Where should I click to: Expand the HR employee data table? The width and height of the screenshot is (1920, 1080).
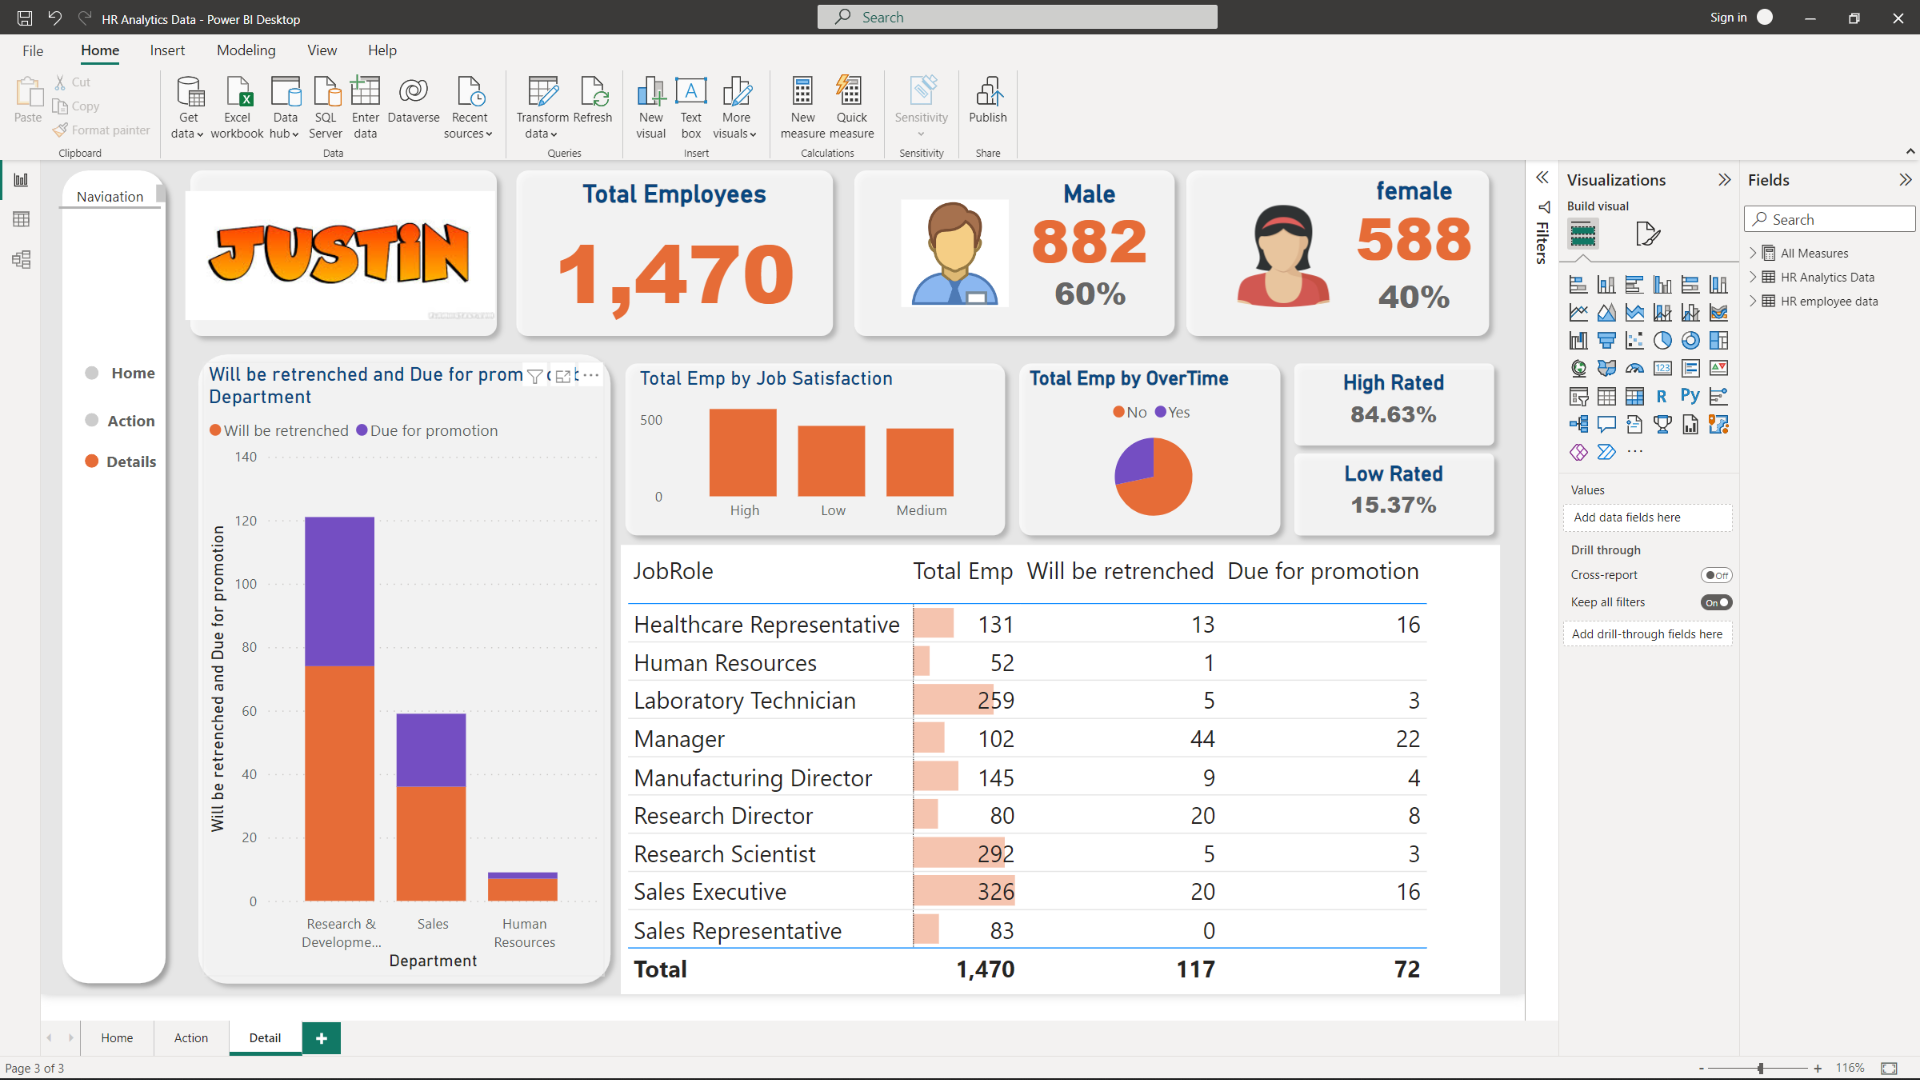coord(1753,301)
